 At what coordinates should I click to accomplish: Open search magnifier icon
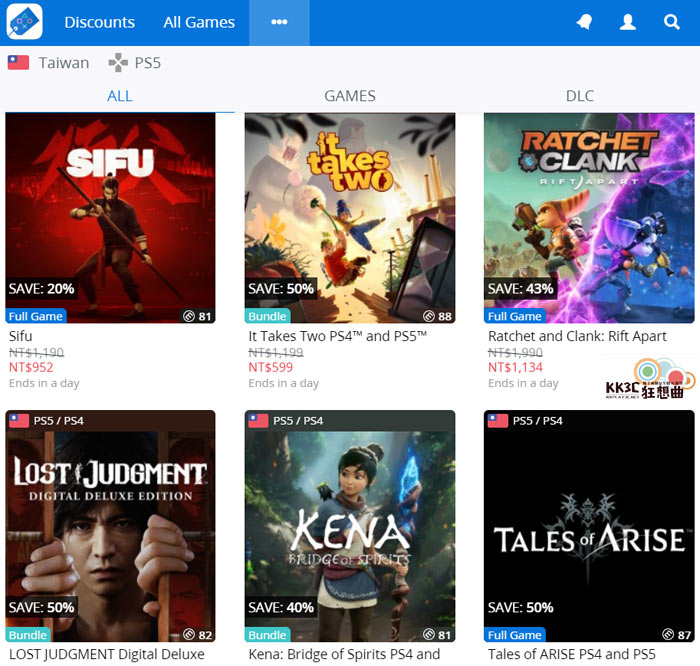point(671,22)
